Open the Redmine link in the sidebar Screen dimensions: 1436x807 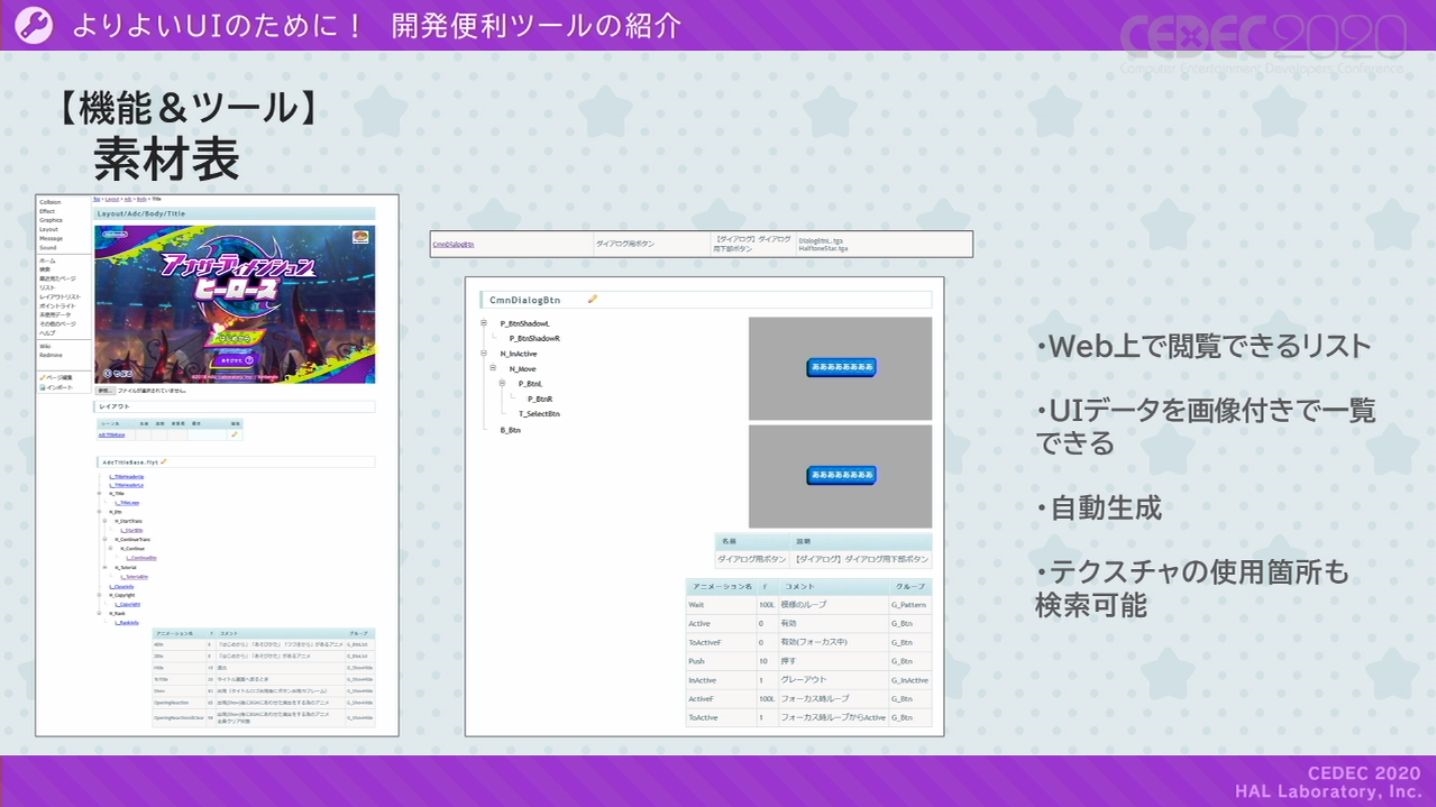point(50,355)
